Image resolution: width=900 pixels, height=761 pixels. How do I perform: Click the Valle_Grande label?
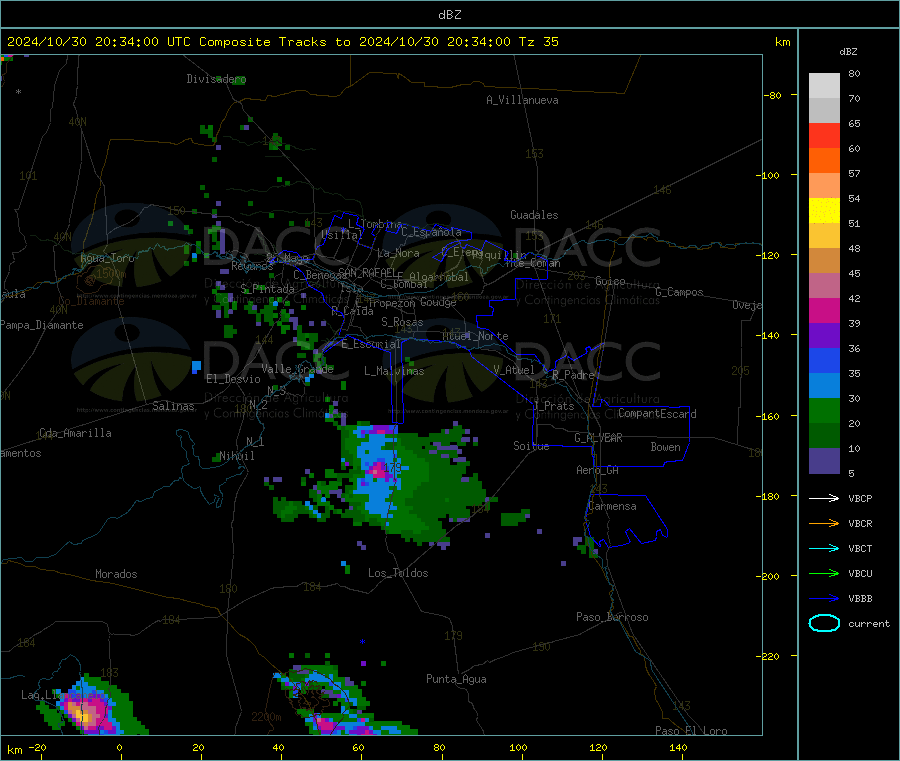pos(297,368)
